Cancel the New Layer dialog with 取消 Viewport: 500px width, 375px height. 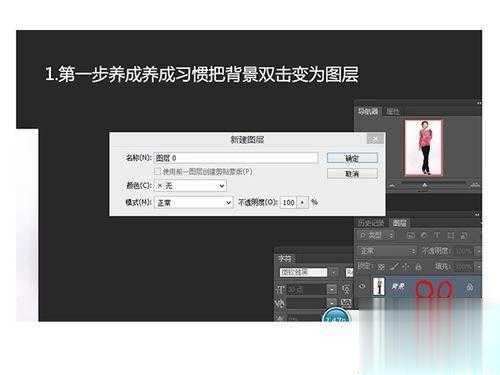point(352,174)
